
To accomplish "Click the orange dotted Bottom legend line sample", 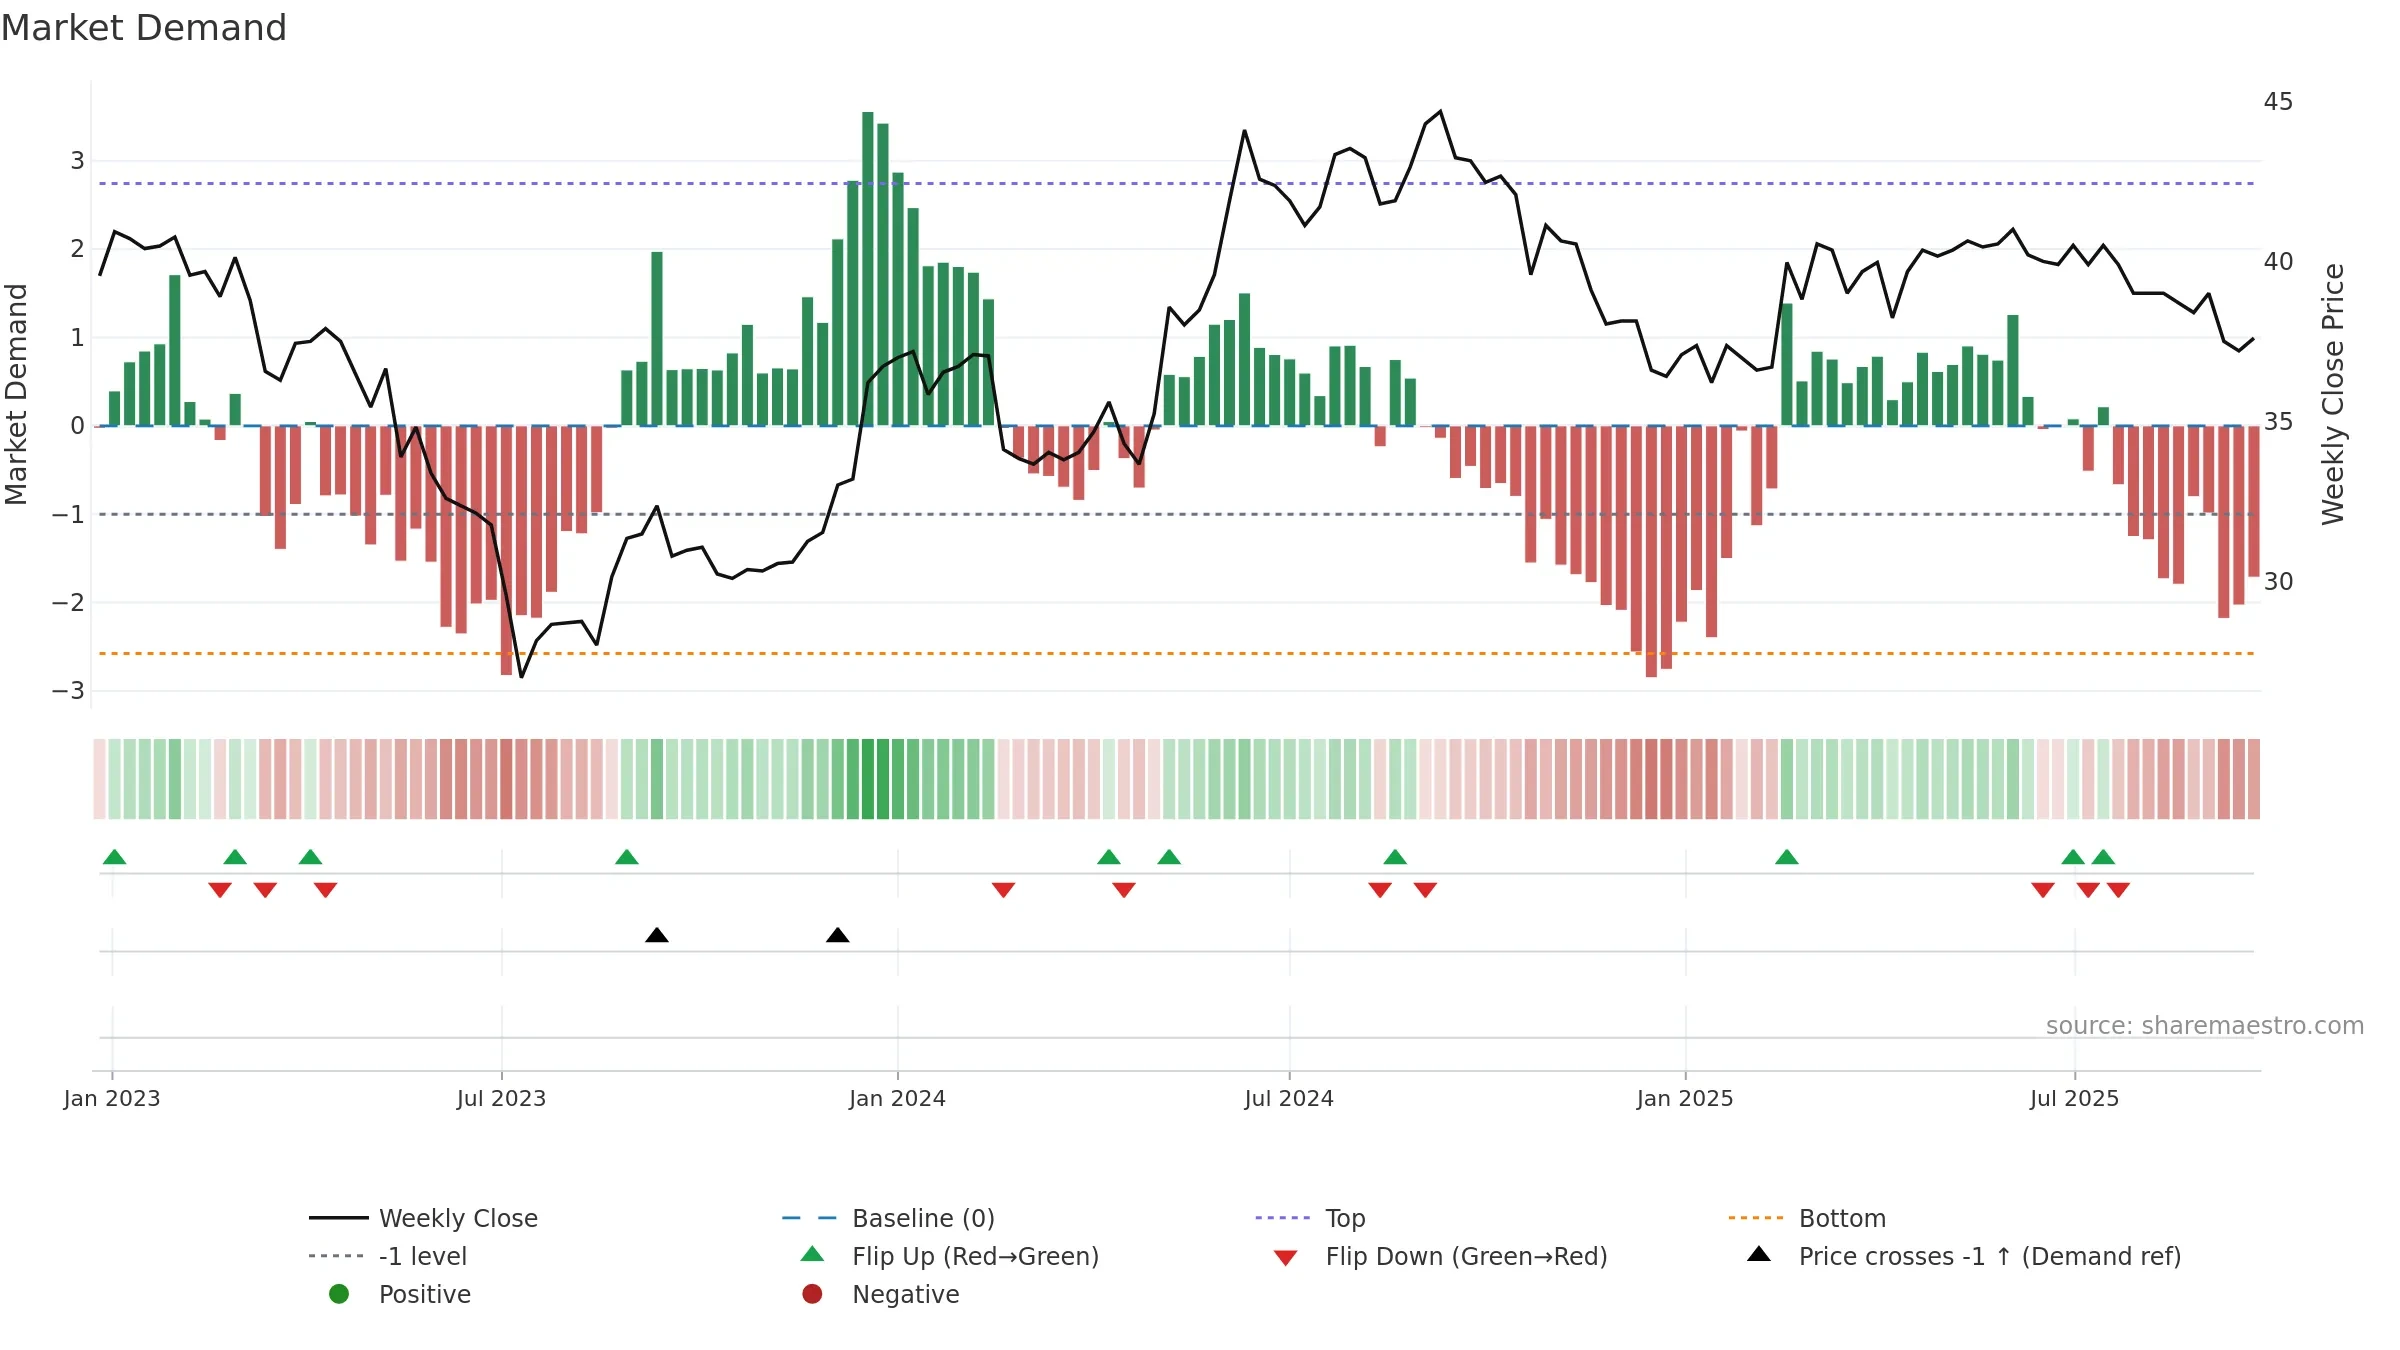I will click(1757, 1218).
